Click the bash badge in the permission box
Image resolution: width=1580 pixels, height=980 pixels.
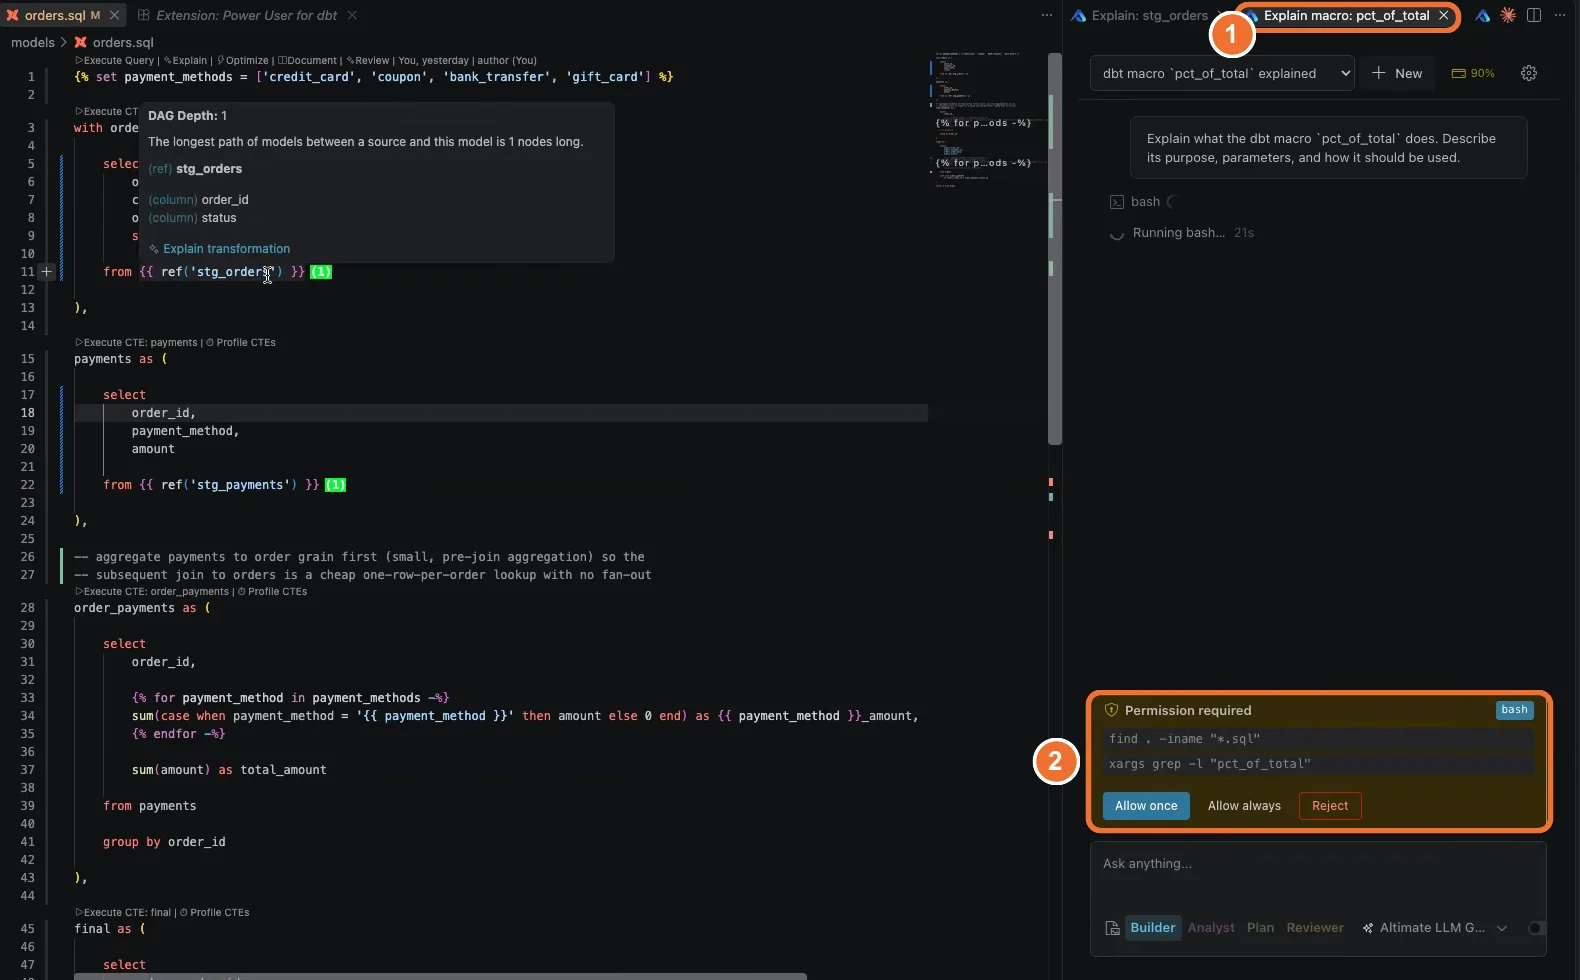click(1514, 710)
